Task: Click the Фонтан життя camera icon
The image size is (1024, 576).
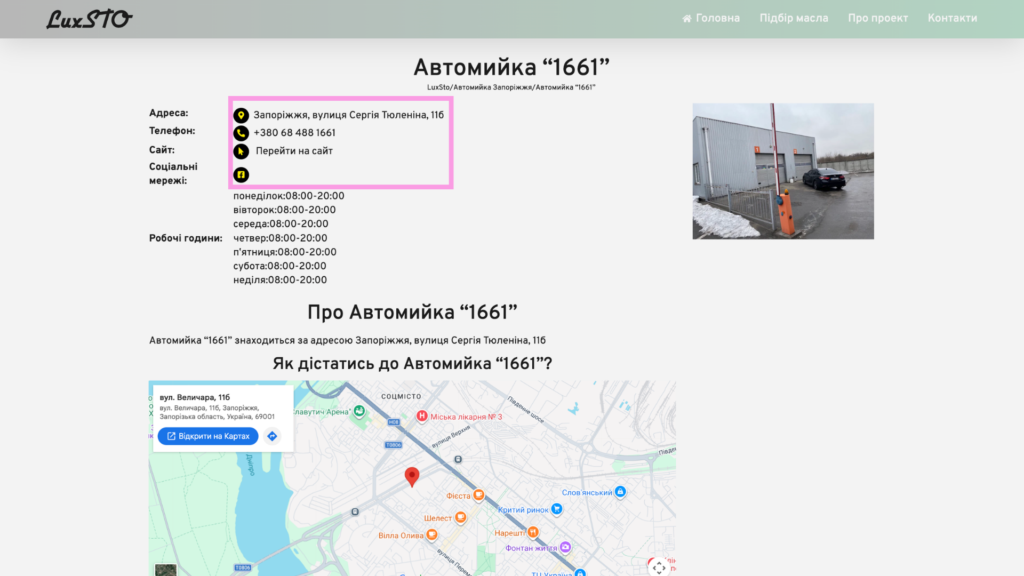Action: point(566,547)
